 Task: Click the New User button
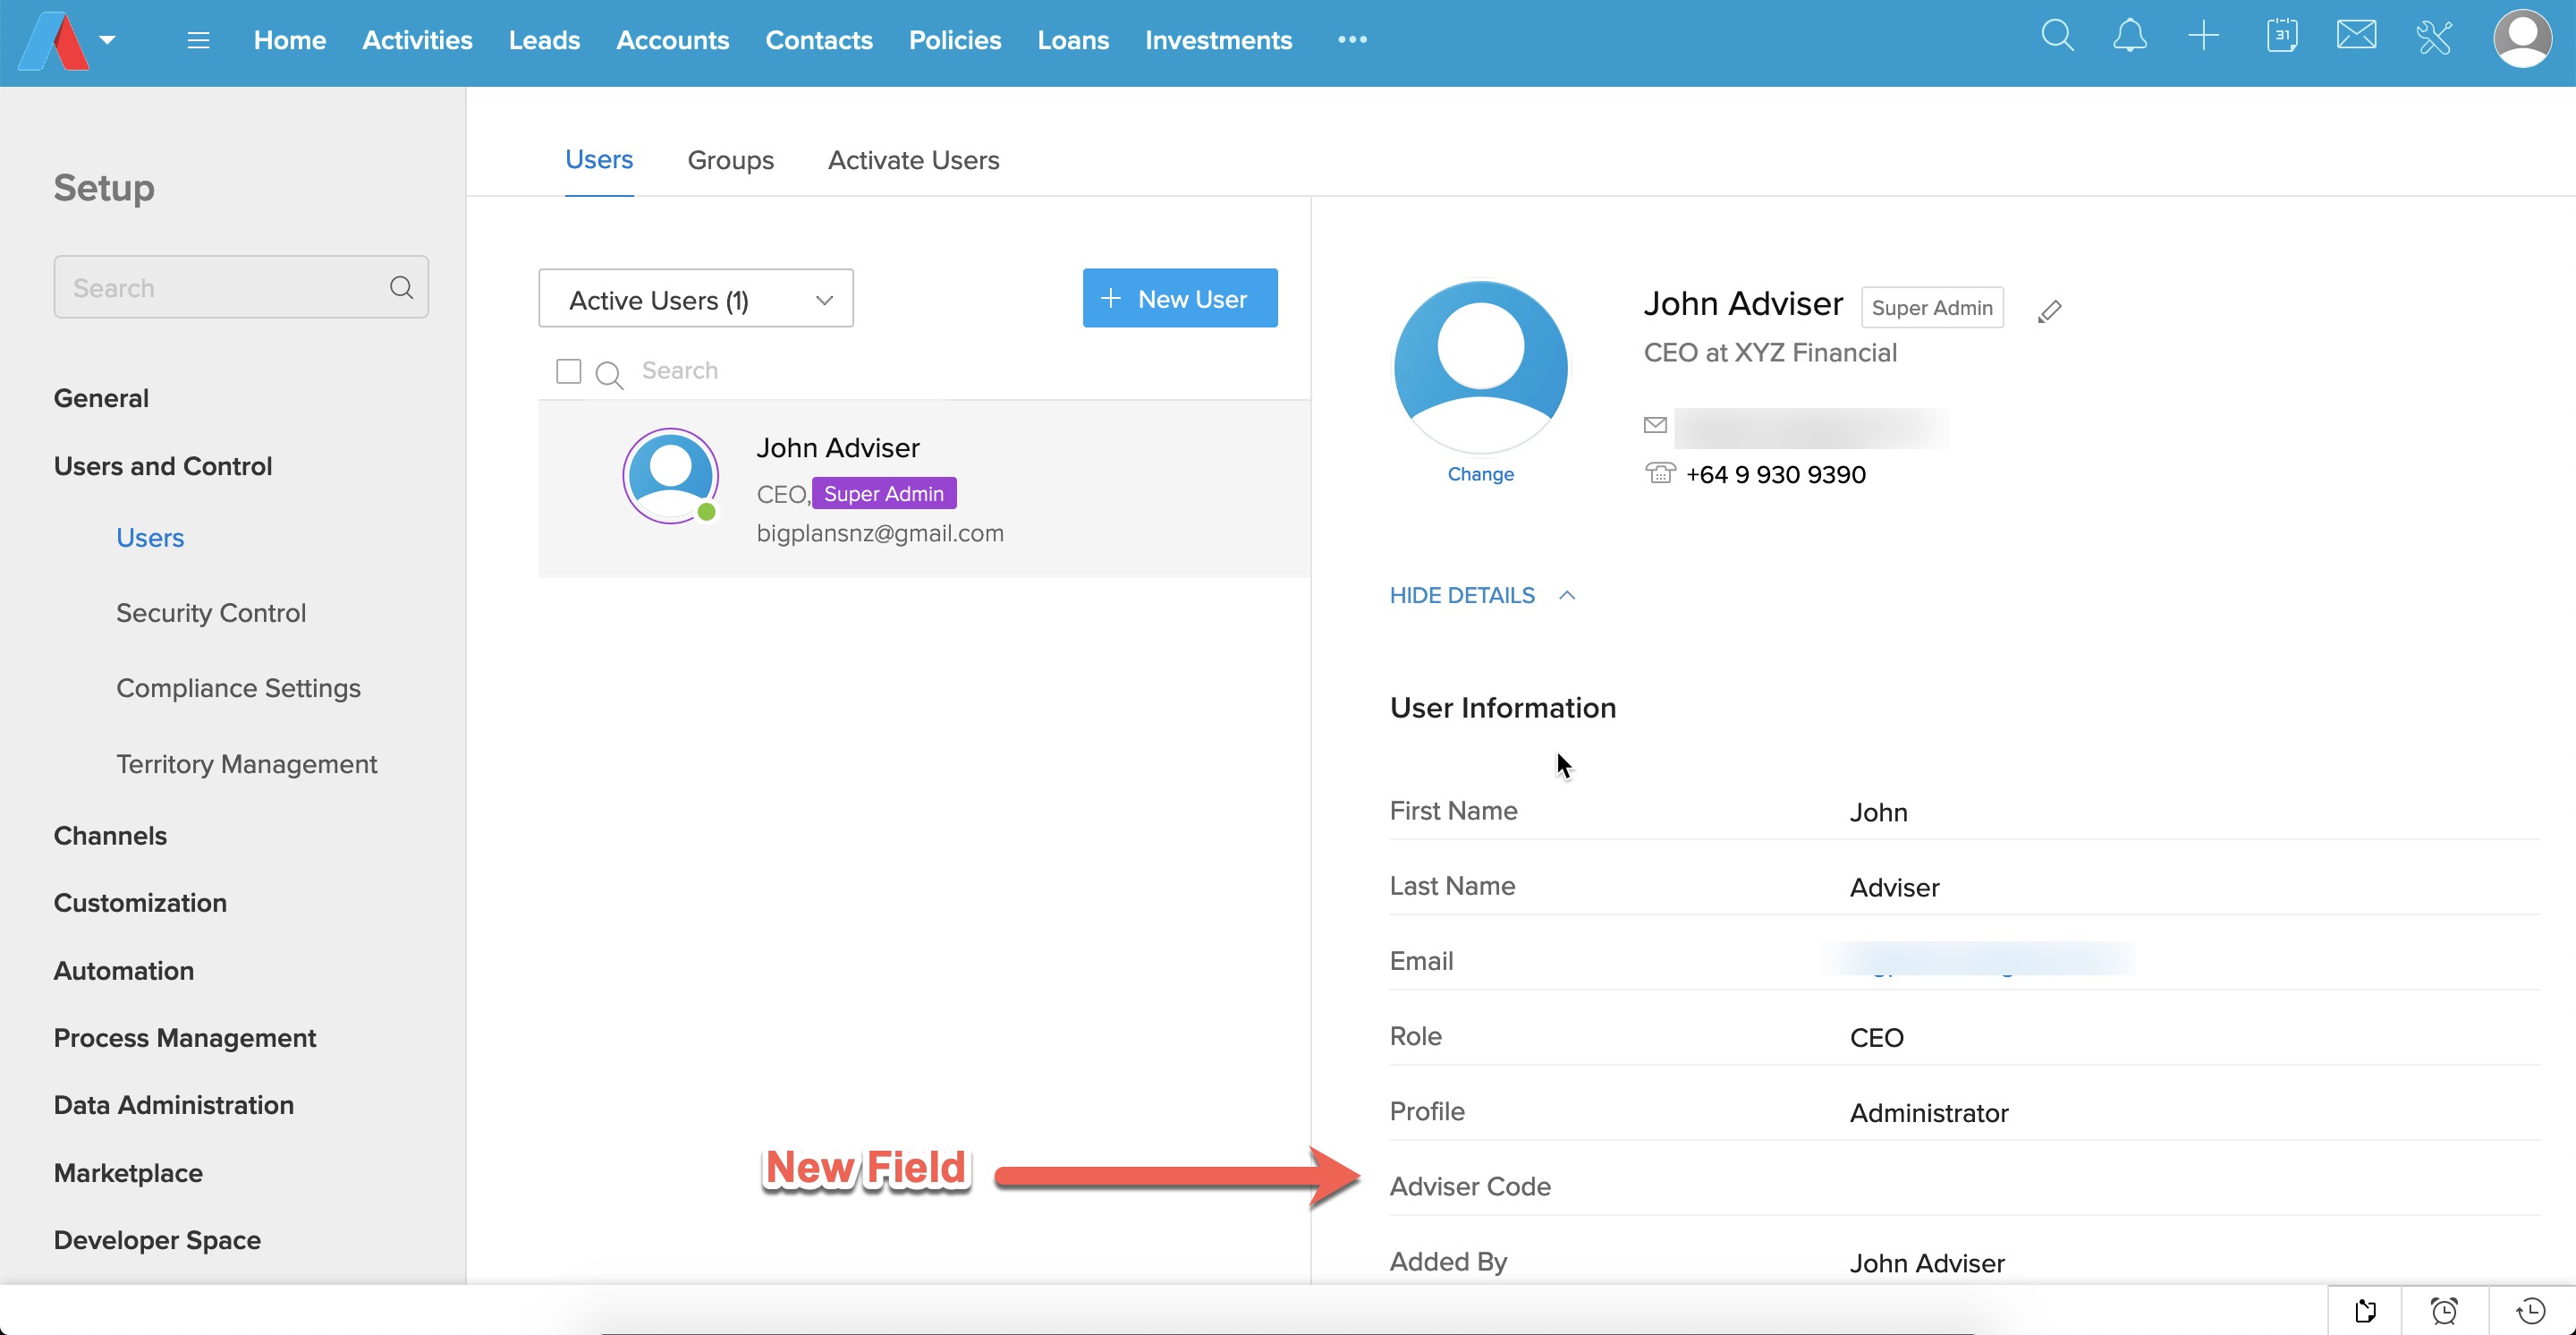1179,298
